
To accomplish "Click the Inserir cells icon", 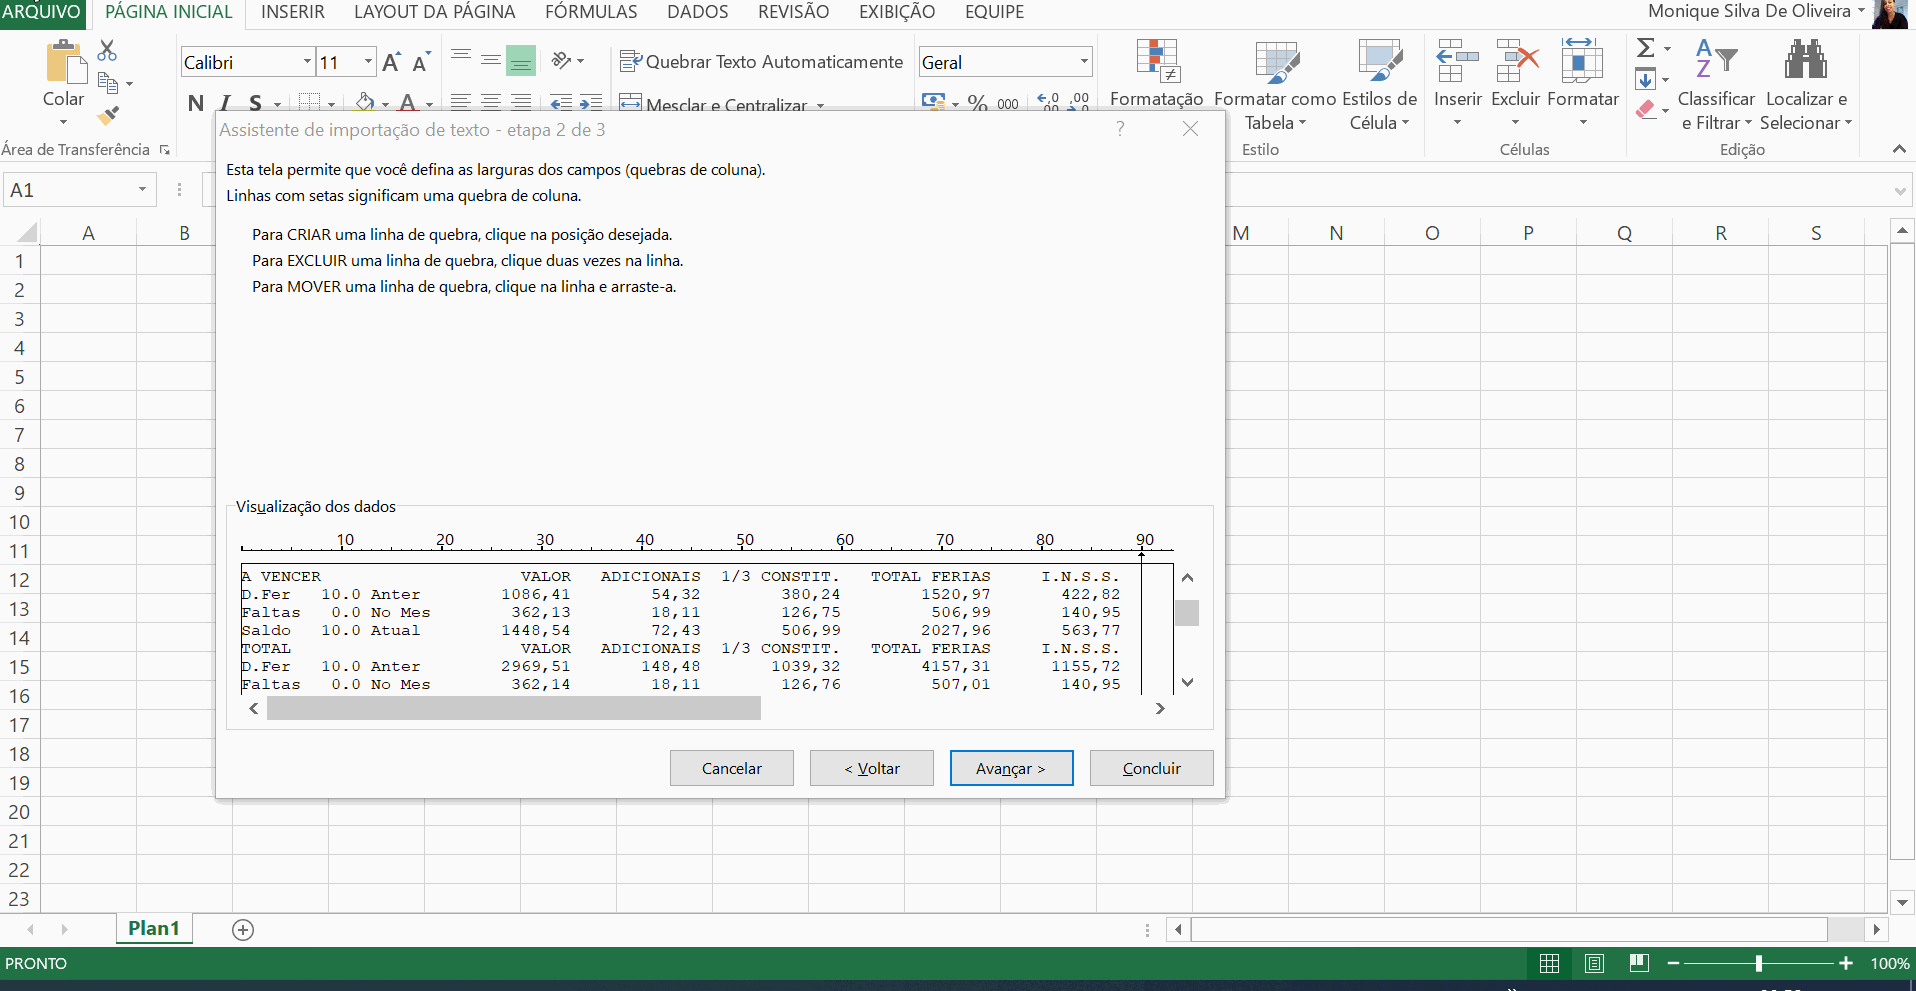I will [x=1457, y=60].
